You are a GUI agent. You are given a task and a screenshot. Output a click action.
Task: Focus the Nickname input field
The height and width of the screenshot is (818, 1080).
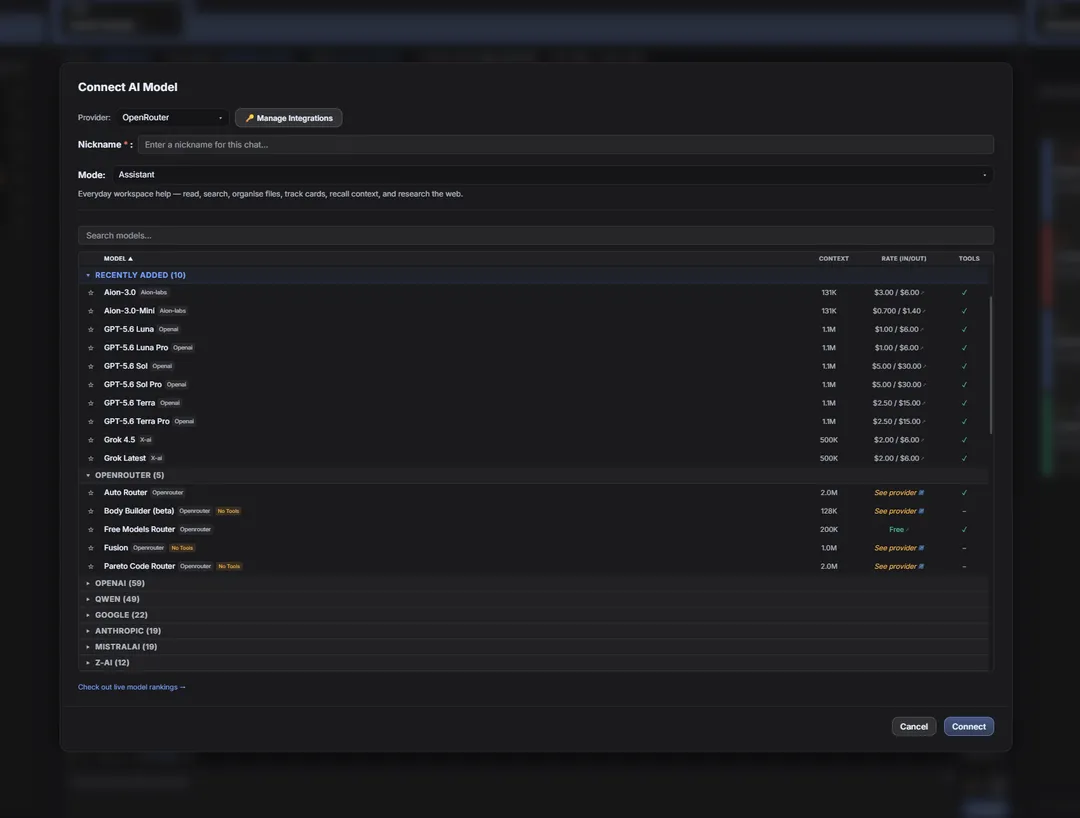coord(565,145)
